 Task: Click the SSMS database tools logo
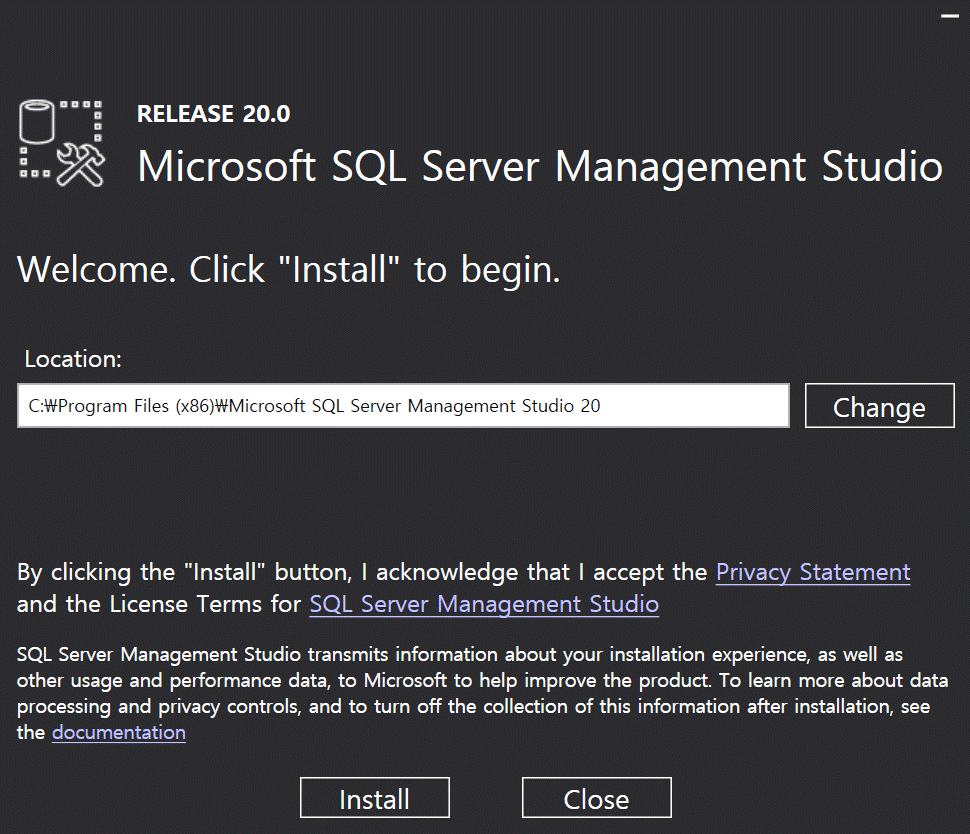pyautogui.click(x=61, y=144)
